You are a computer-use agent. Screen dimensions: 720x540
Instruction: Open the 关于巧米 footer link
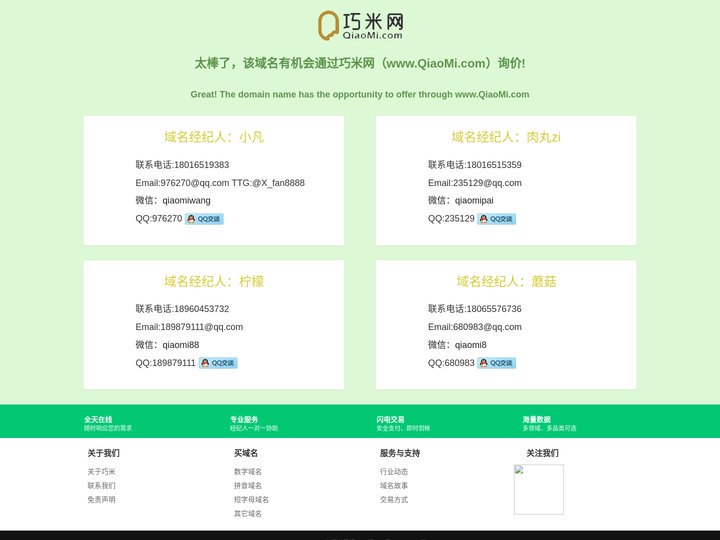point(101,472)
